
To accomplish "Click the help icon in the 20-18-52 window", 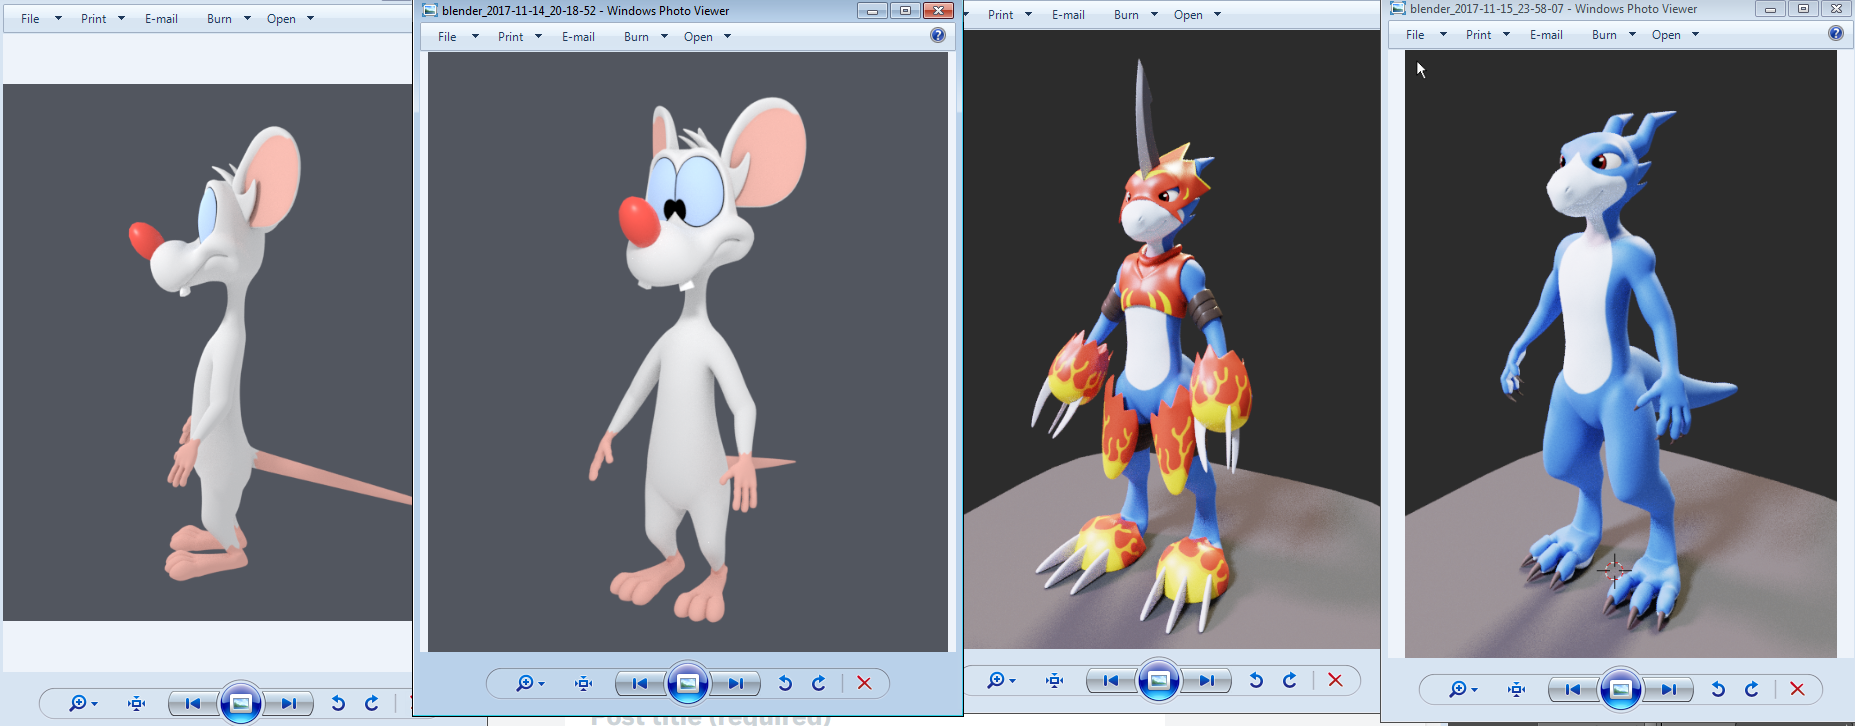I will point(937,36).
